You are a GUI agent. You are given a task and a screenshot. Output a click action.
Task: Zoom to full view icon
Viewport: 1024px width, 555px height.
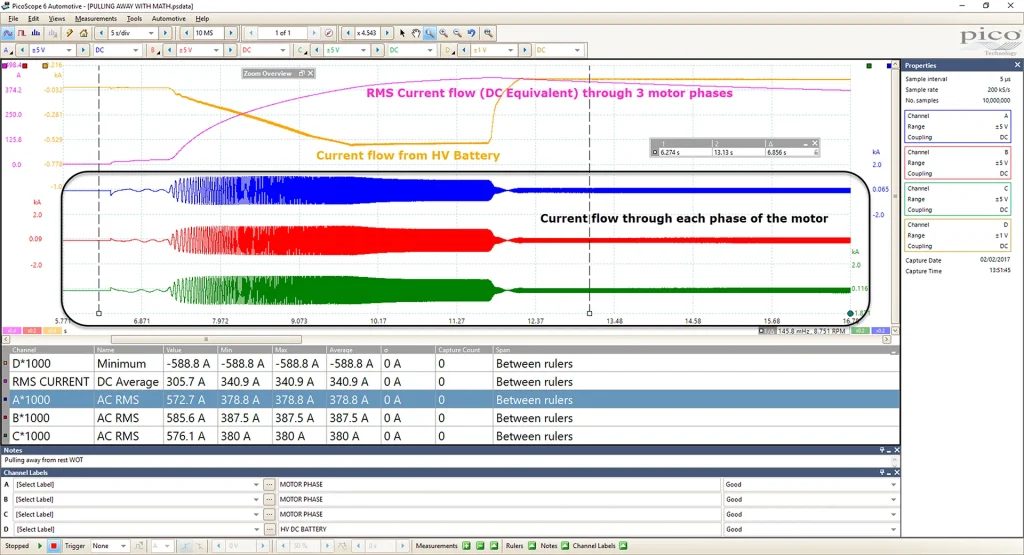488,33
